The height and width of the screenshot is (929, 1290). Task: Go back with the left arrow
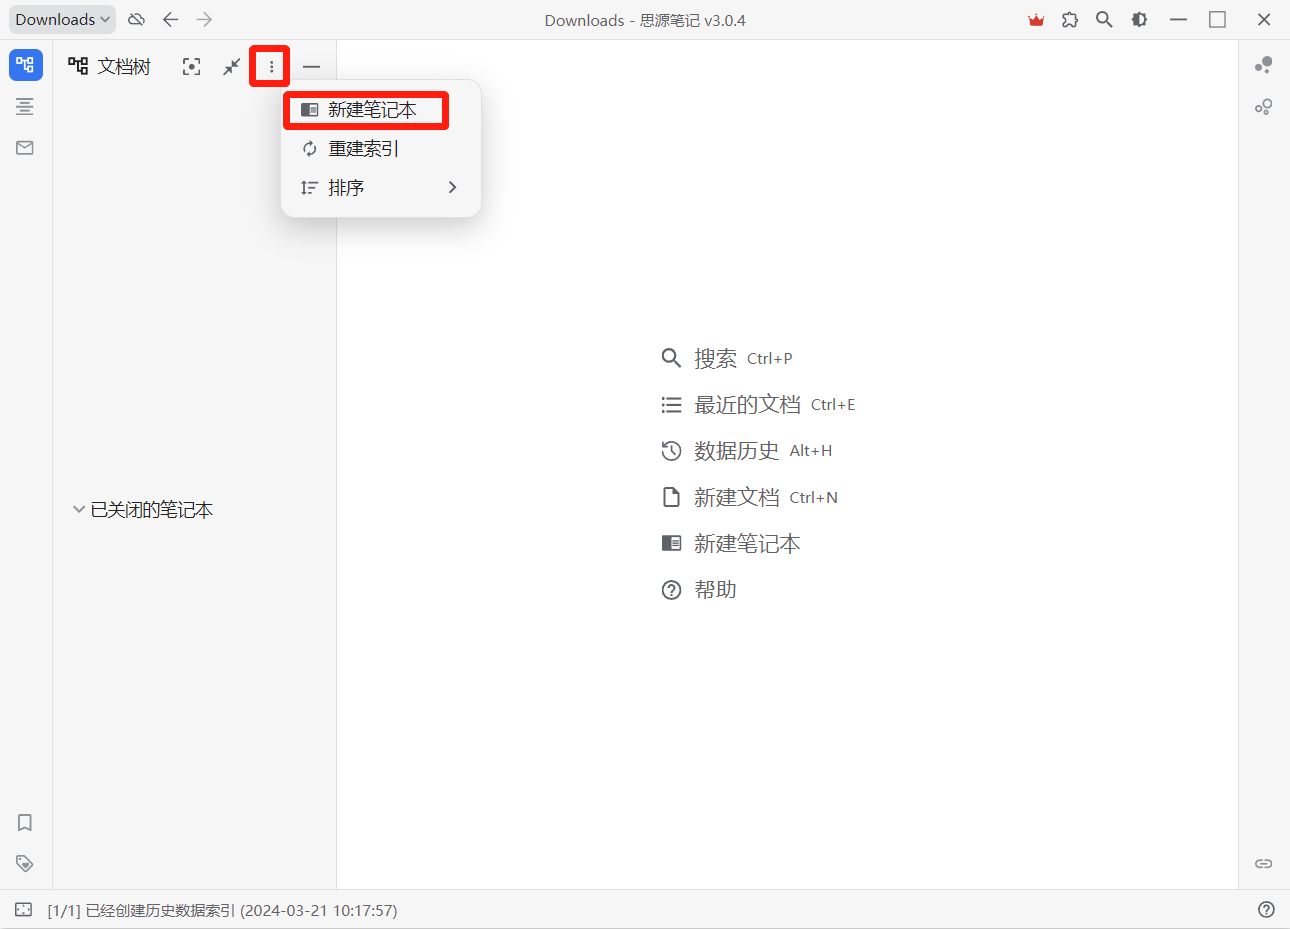pos(170,19)
